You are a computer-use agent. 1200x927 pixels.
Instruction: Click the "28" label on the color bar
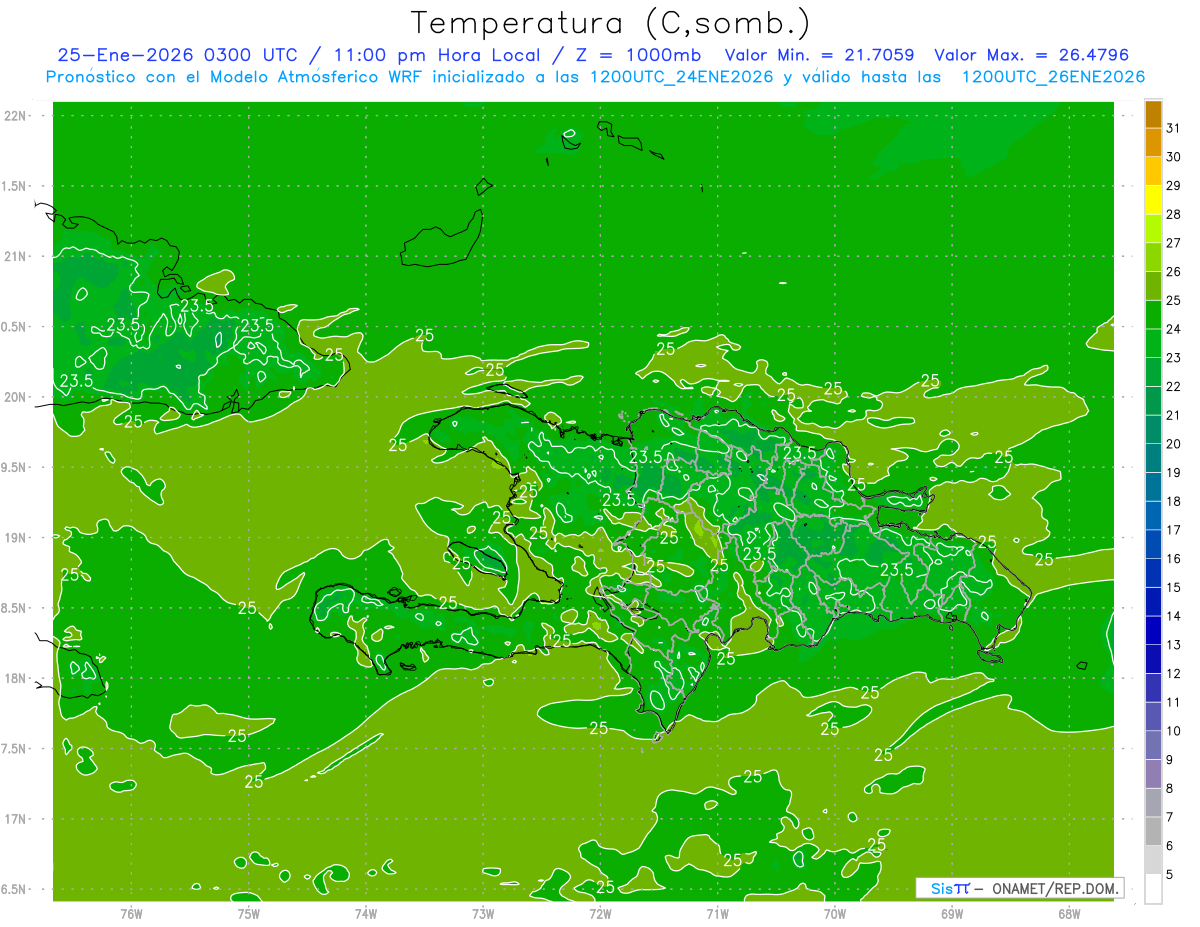tap(1174, 214)
